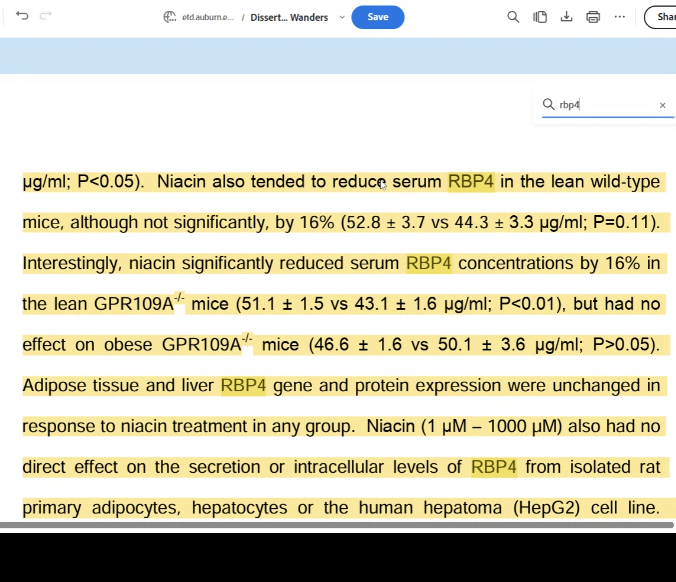Click 'P<0.01' in the text
676x582 pixels.
[528, 304]
